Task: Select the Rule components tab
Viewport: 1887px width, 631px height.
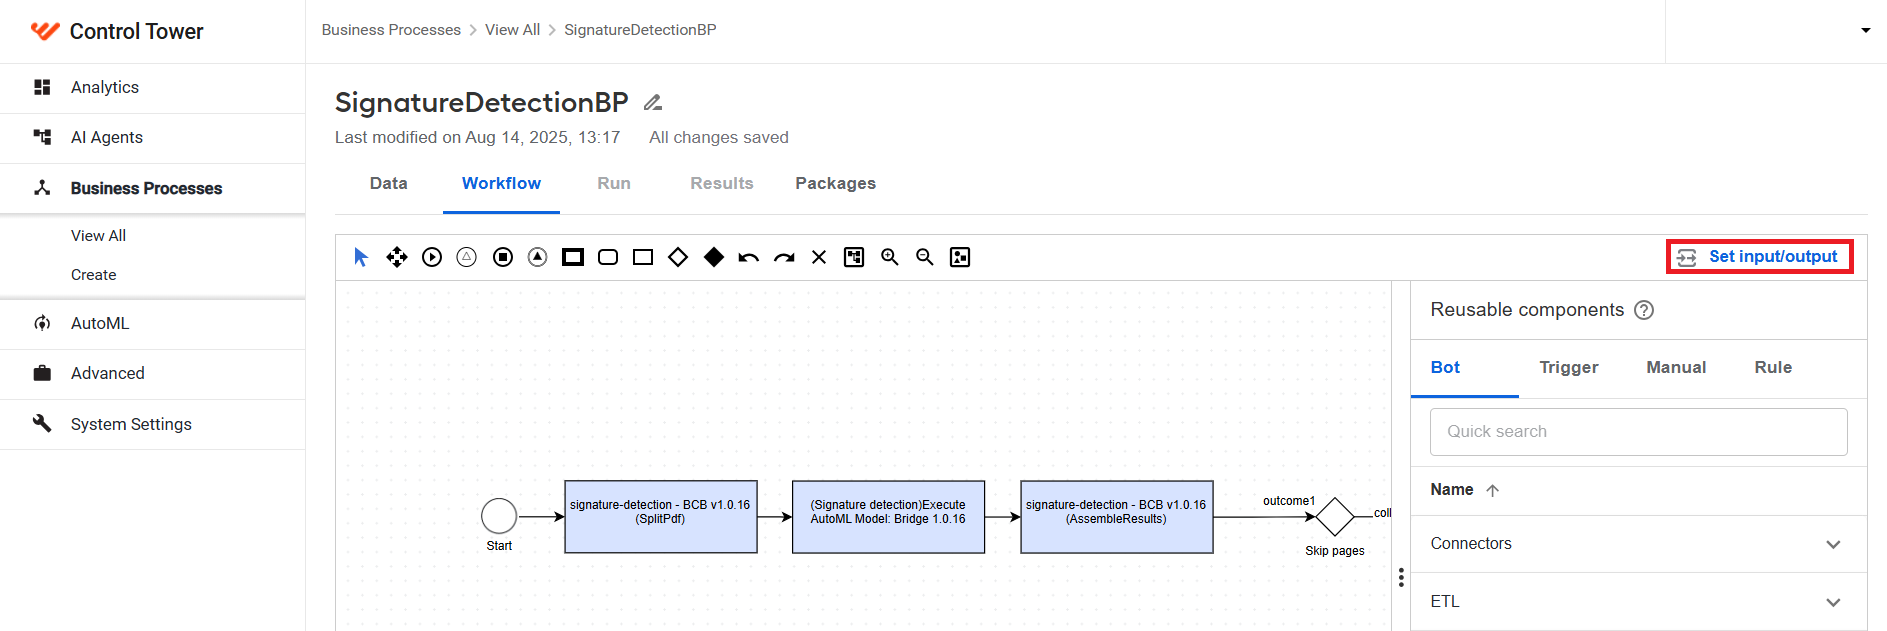Action: pos(1773,368)
